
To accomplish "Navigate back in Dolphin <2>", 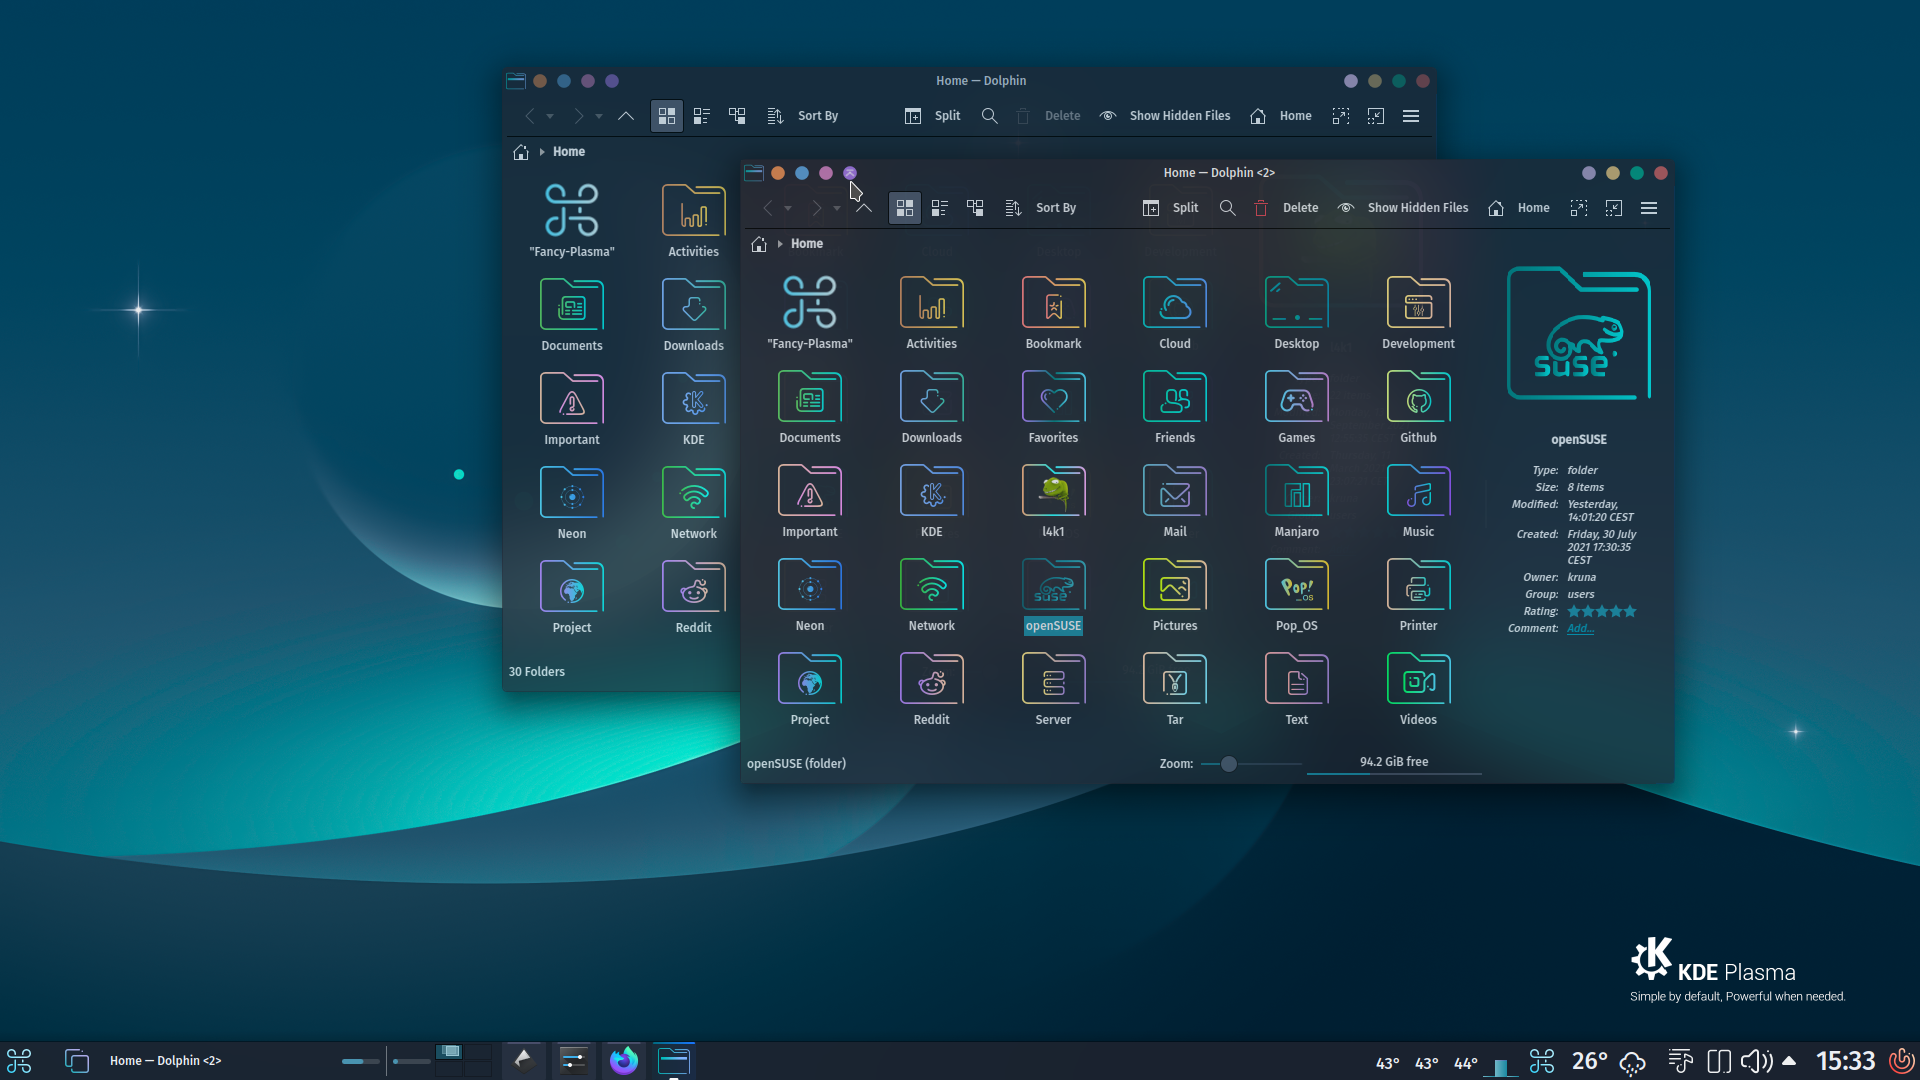I will point(767,208).
